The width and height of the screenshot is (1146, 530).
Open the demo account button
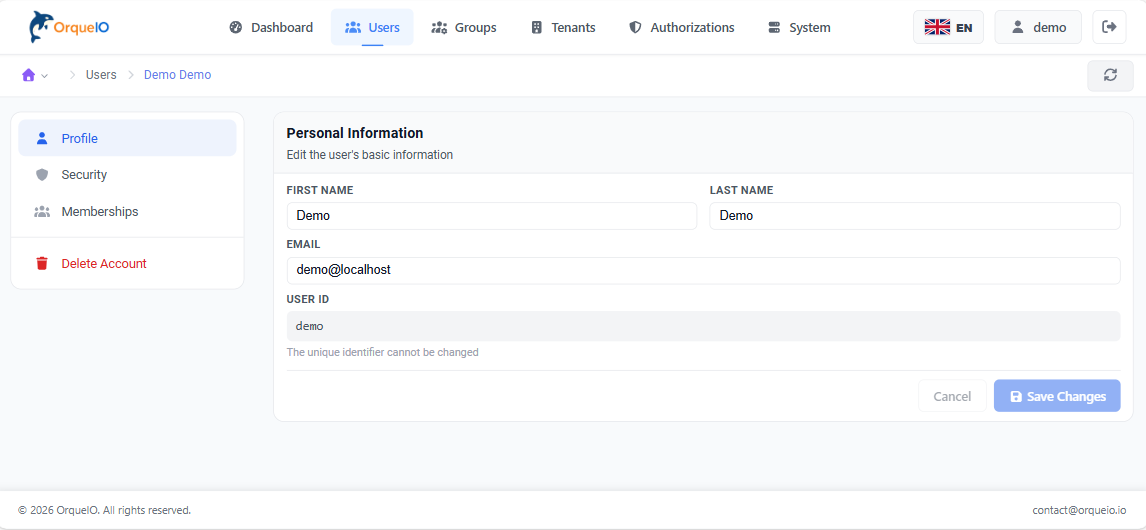[x=1038, y=27]
